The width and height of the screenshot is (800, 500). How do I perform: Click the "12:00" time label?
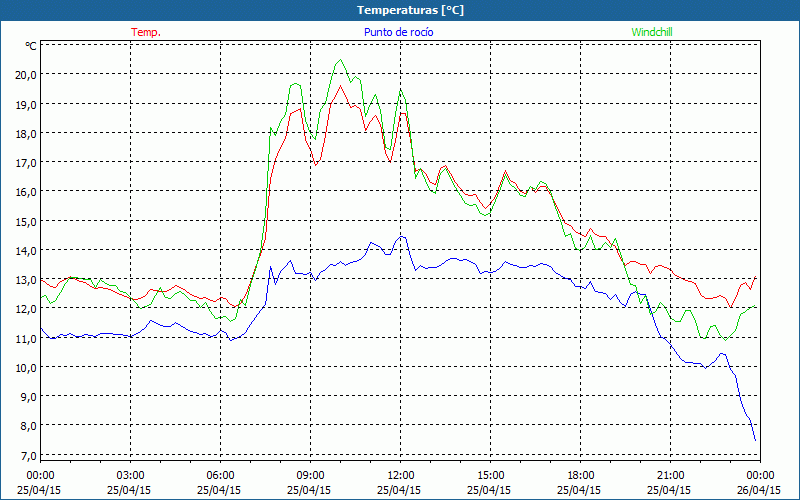click(401, 476)
